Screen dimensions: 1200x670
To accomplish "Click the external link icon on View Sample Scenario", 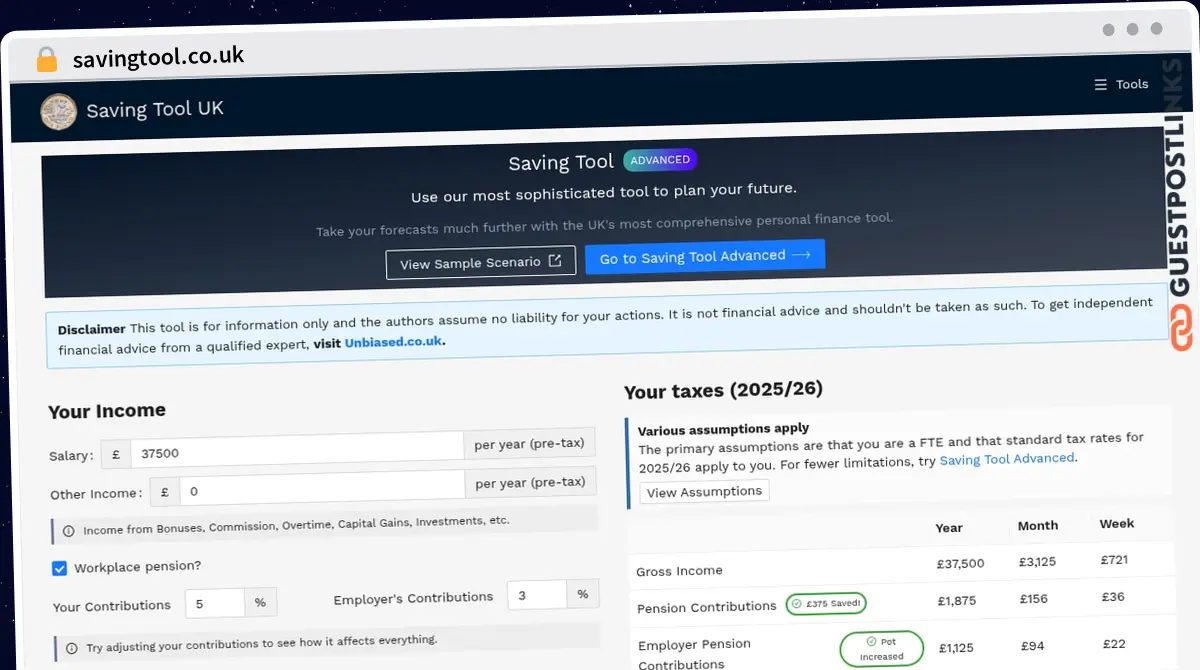I will (555, 261).
